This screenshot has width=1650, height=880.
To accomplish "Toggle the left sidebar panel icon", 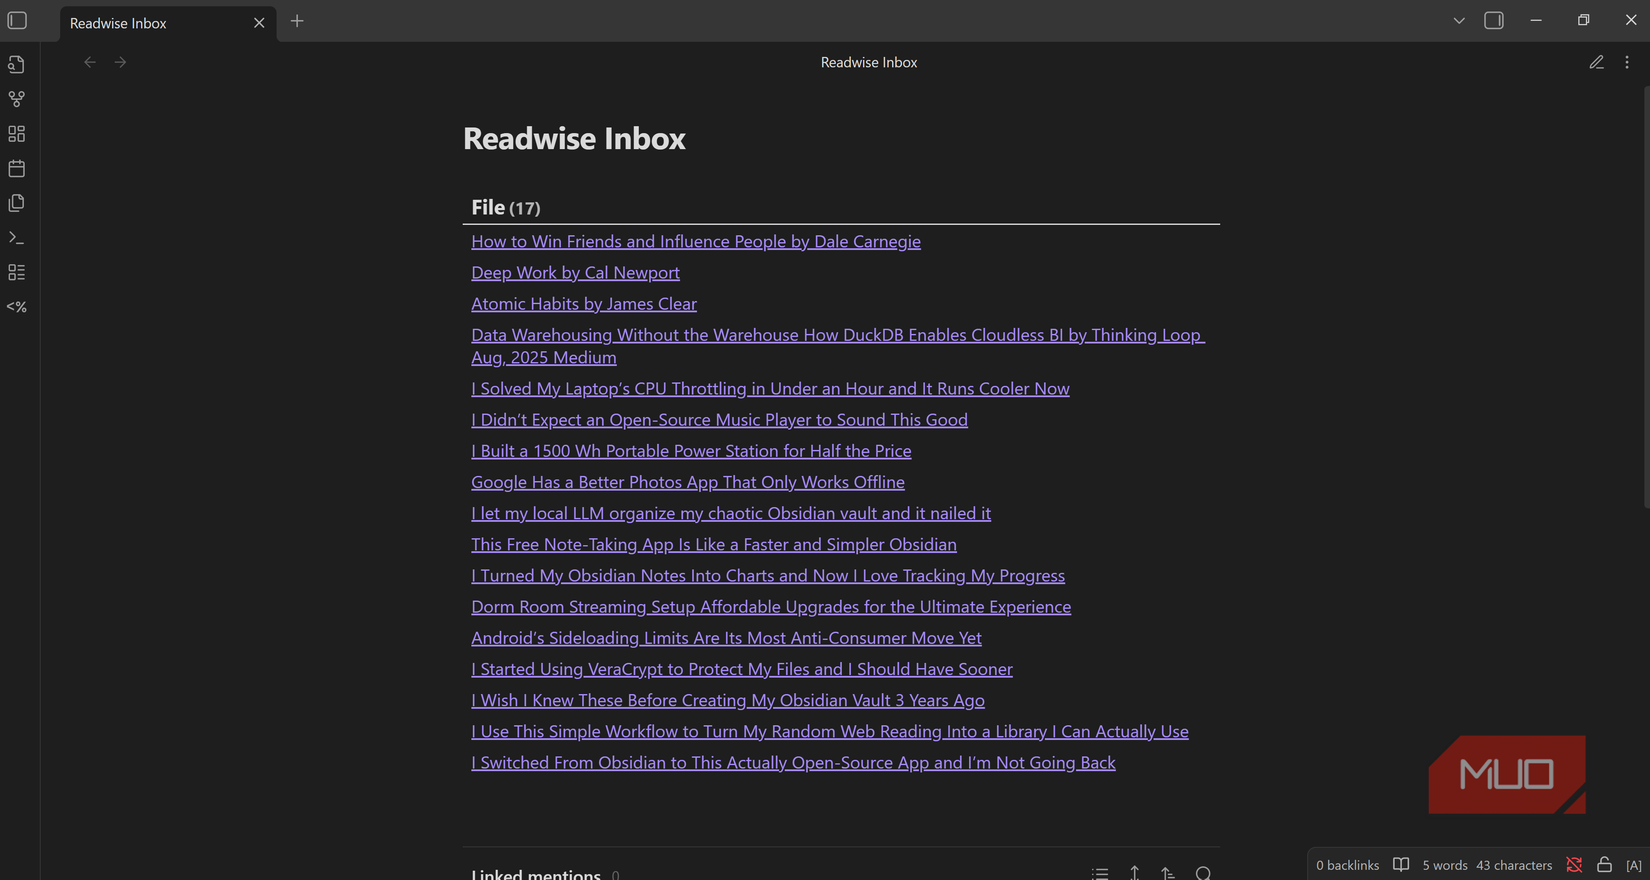I will click(x=17, y=21).
